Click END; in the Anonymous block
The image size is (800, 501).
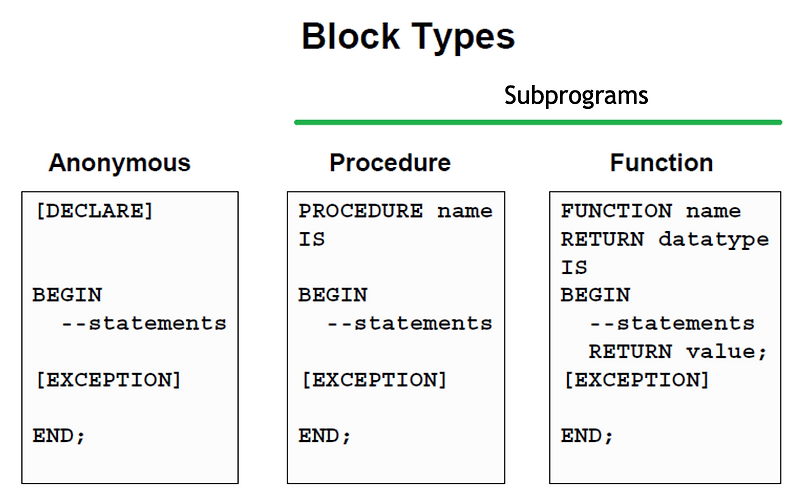pyautogui.click(x=59, y=436)
